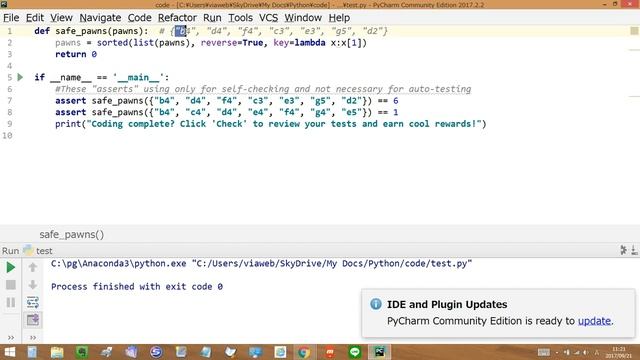Open the Run menu

(212, 18)
